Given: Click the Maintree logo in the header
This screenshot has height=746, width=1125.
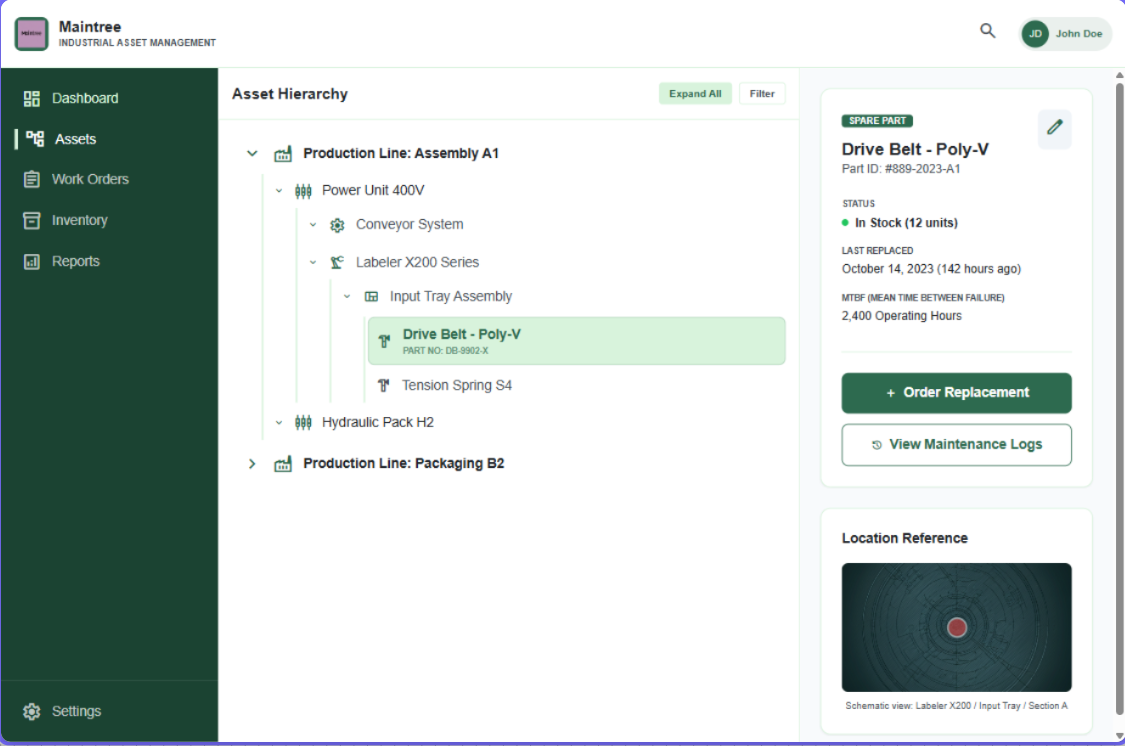Looking at the screenshot, I should coord(31,33).
